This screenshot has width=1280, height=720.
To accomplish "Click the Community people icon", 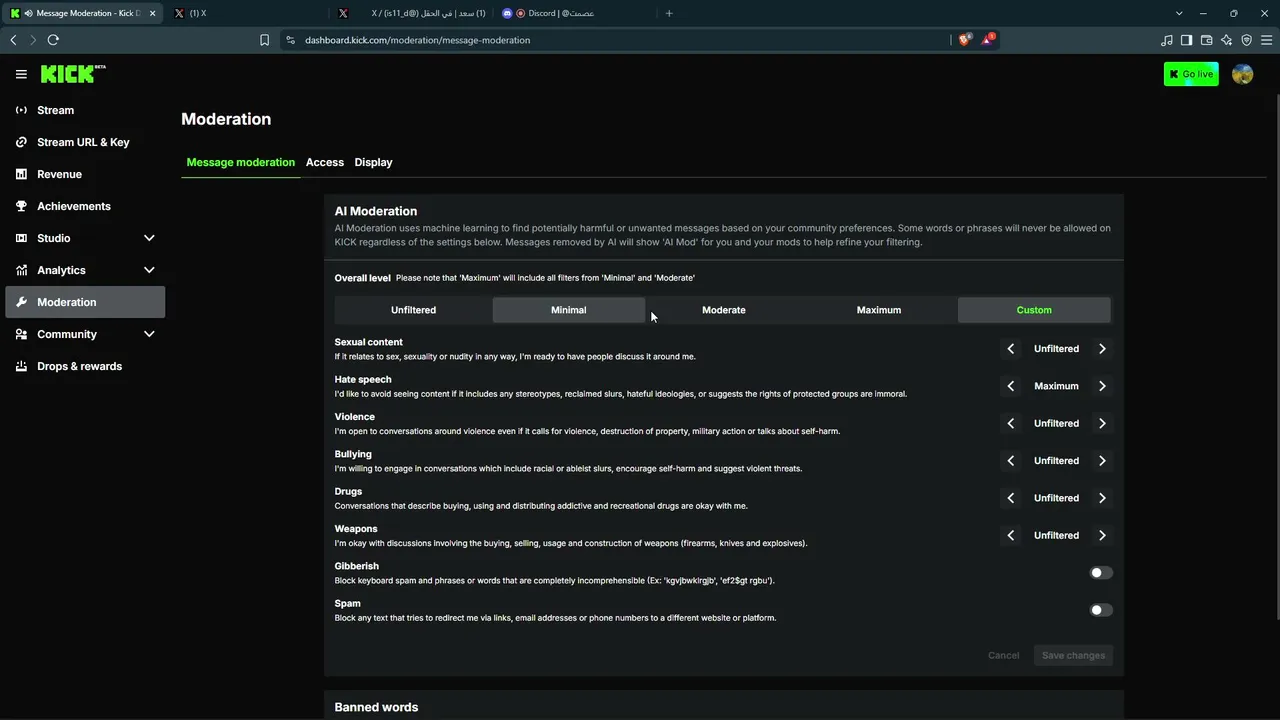I will coord(21,334).
